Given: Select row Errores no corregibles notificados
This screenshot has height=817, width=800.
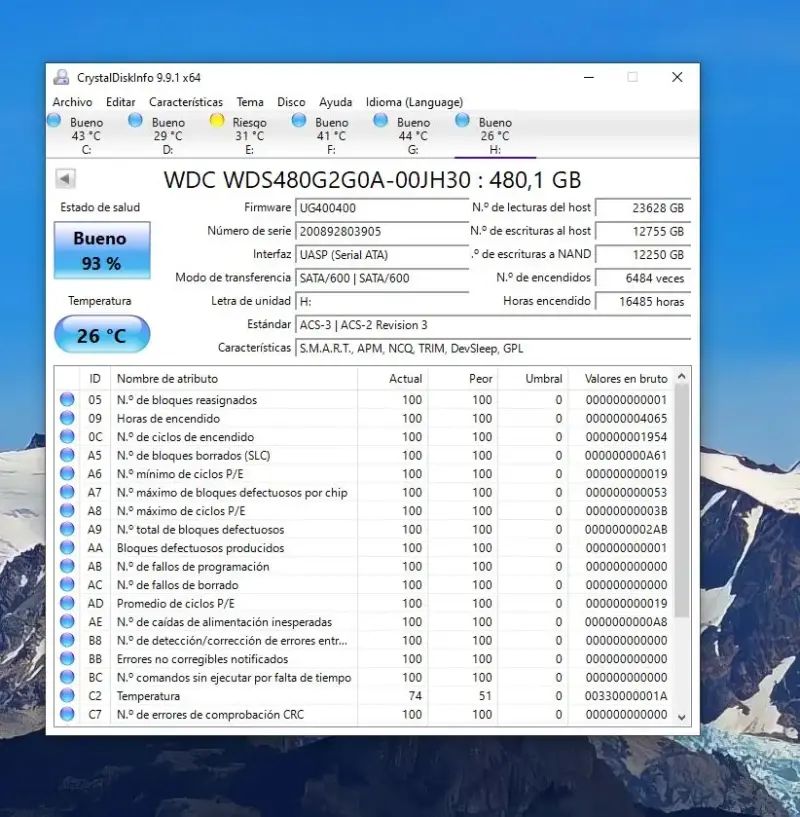Looking at the screenshot, I should tap(364, 659).
